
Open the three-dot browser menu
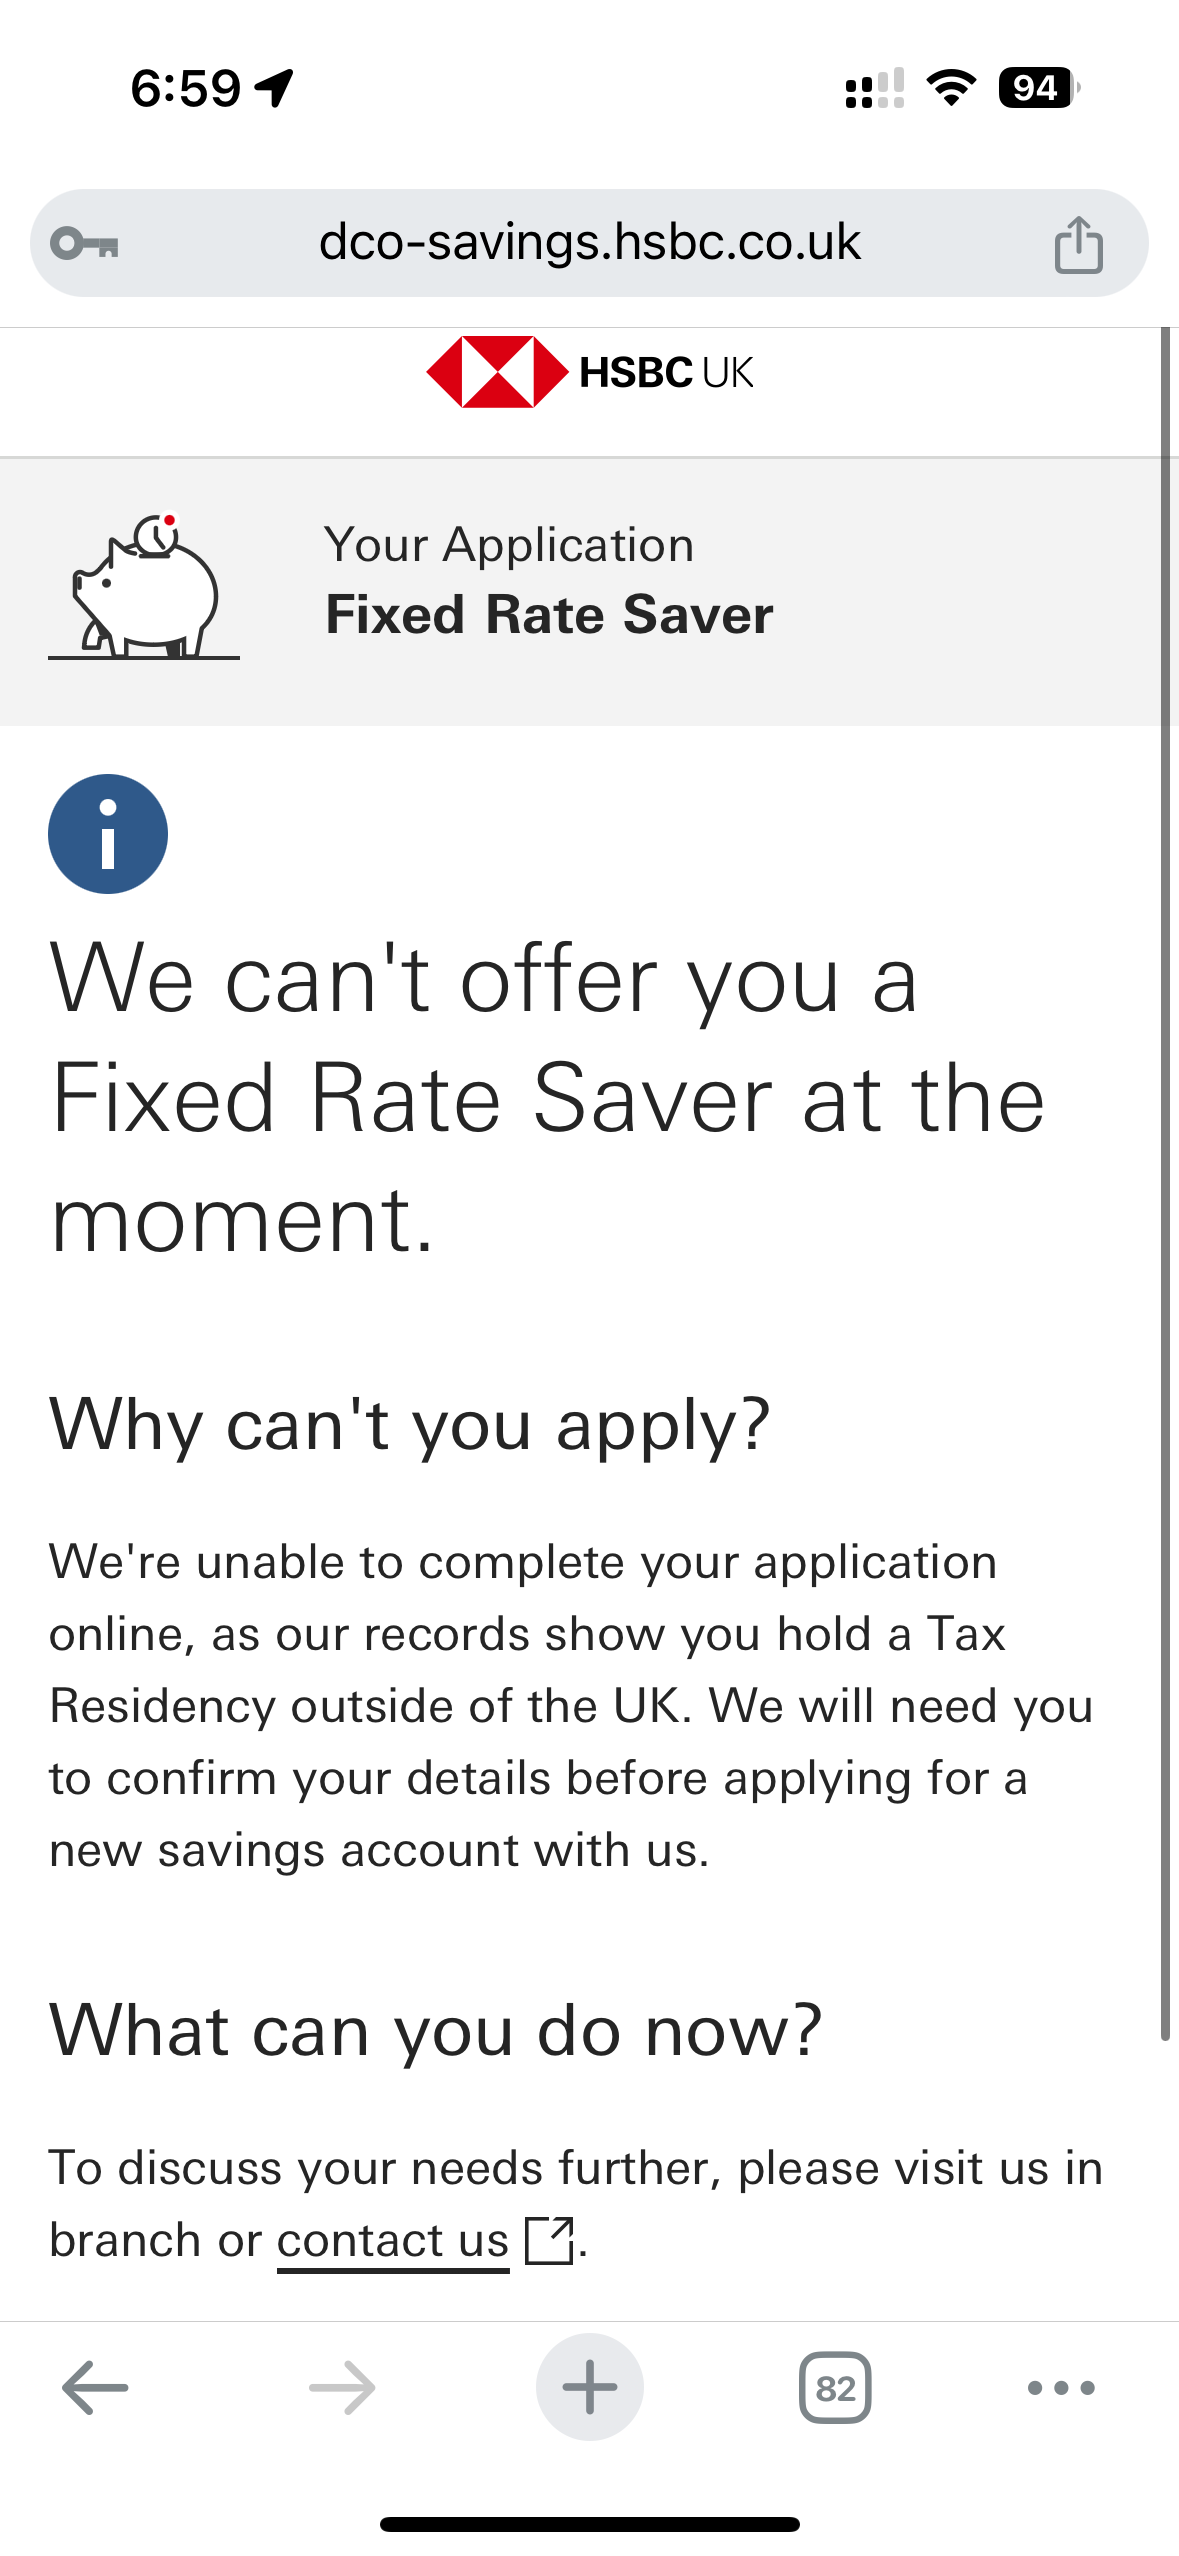(x=1061, y=2388)
